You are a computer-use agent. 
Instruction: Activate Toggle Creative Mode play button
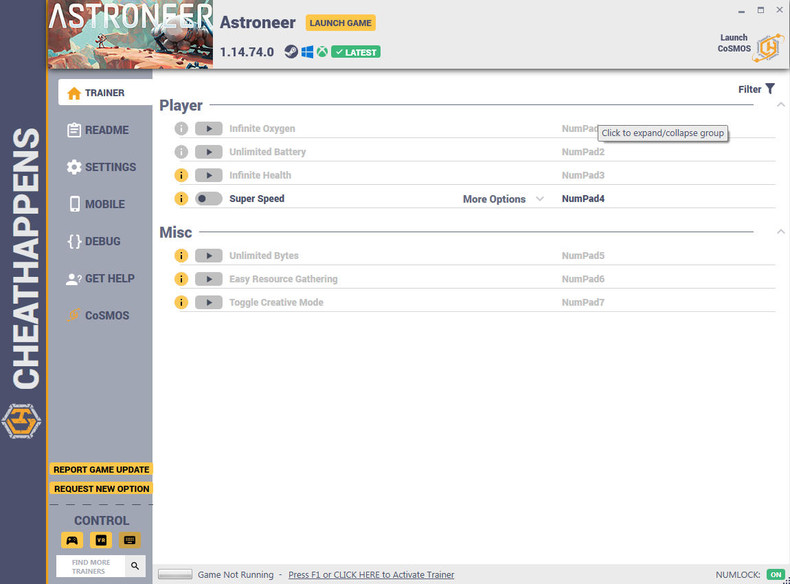click(209, 302)
